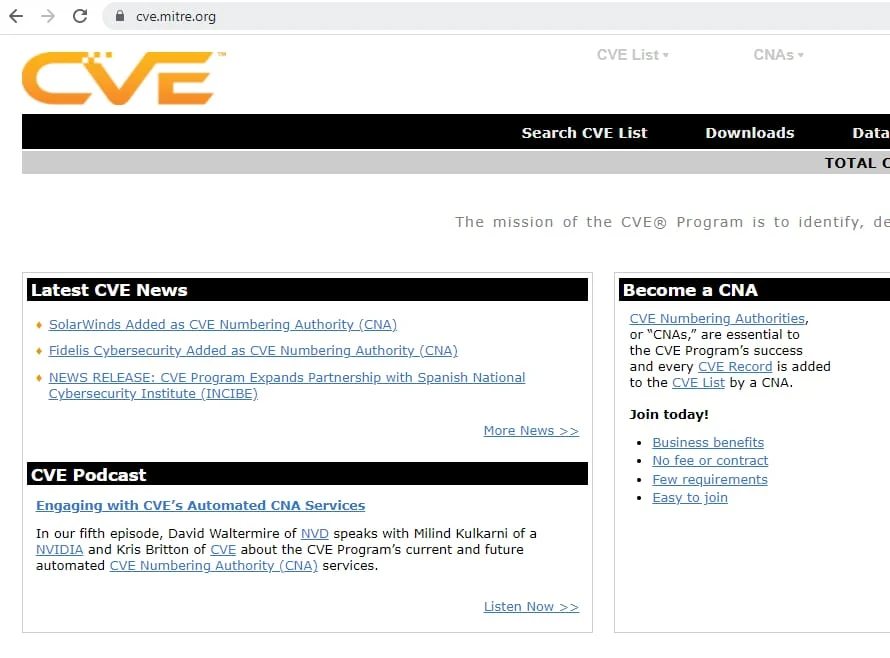Click the More News >> link
Screen dimensions: 890x658
tap(531, 430)
